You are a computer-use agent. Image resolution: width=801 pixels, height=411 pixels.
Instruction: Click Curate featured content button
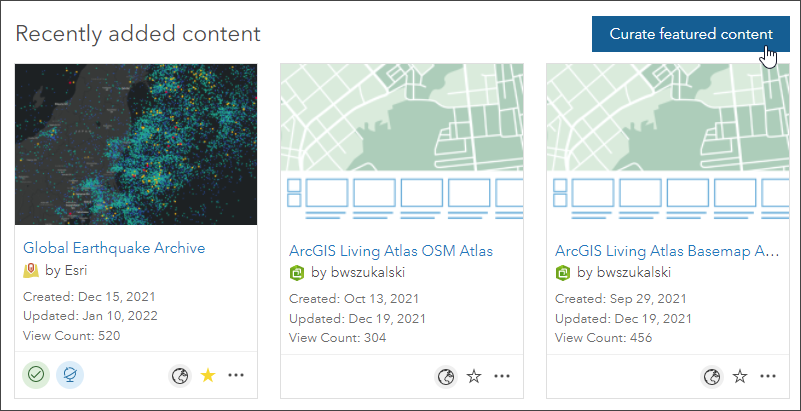click(x=691, y=34)
